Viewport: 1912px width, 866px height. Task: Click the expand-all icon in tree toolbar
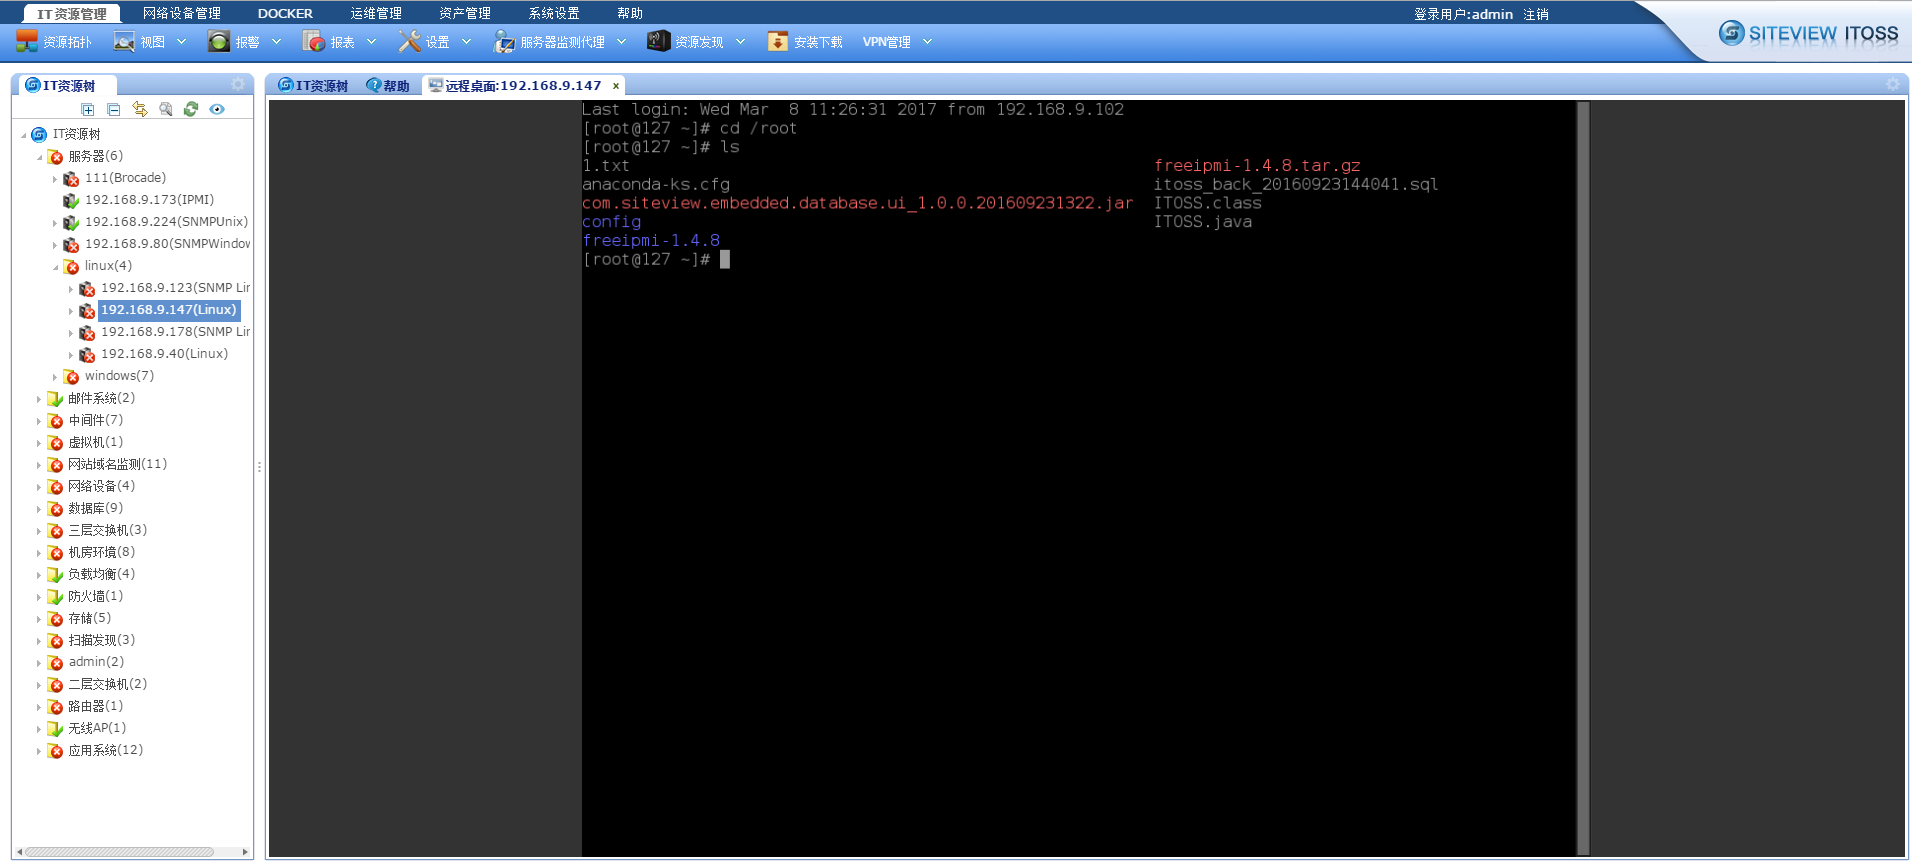(x=88, y=110)
